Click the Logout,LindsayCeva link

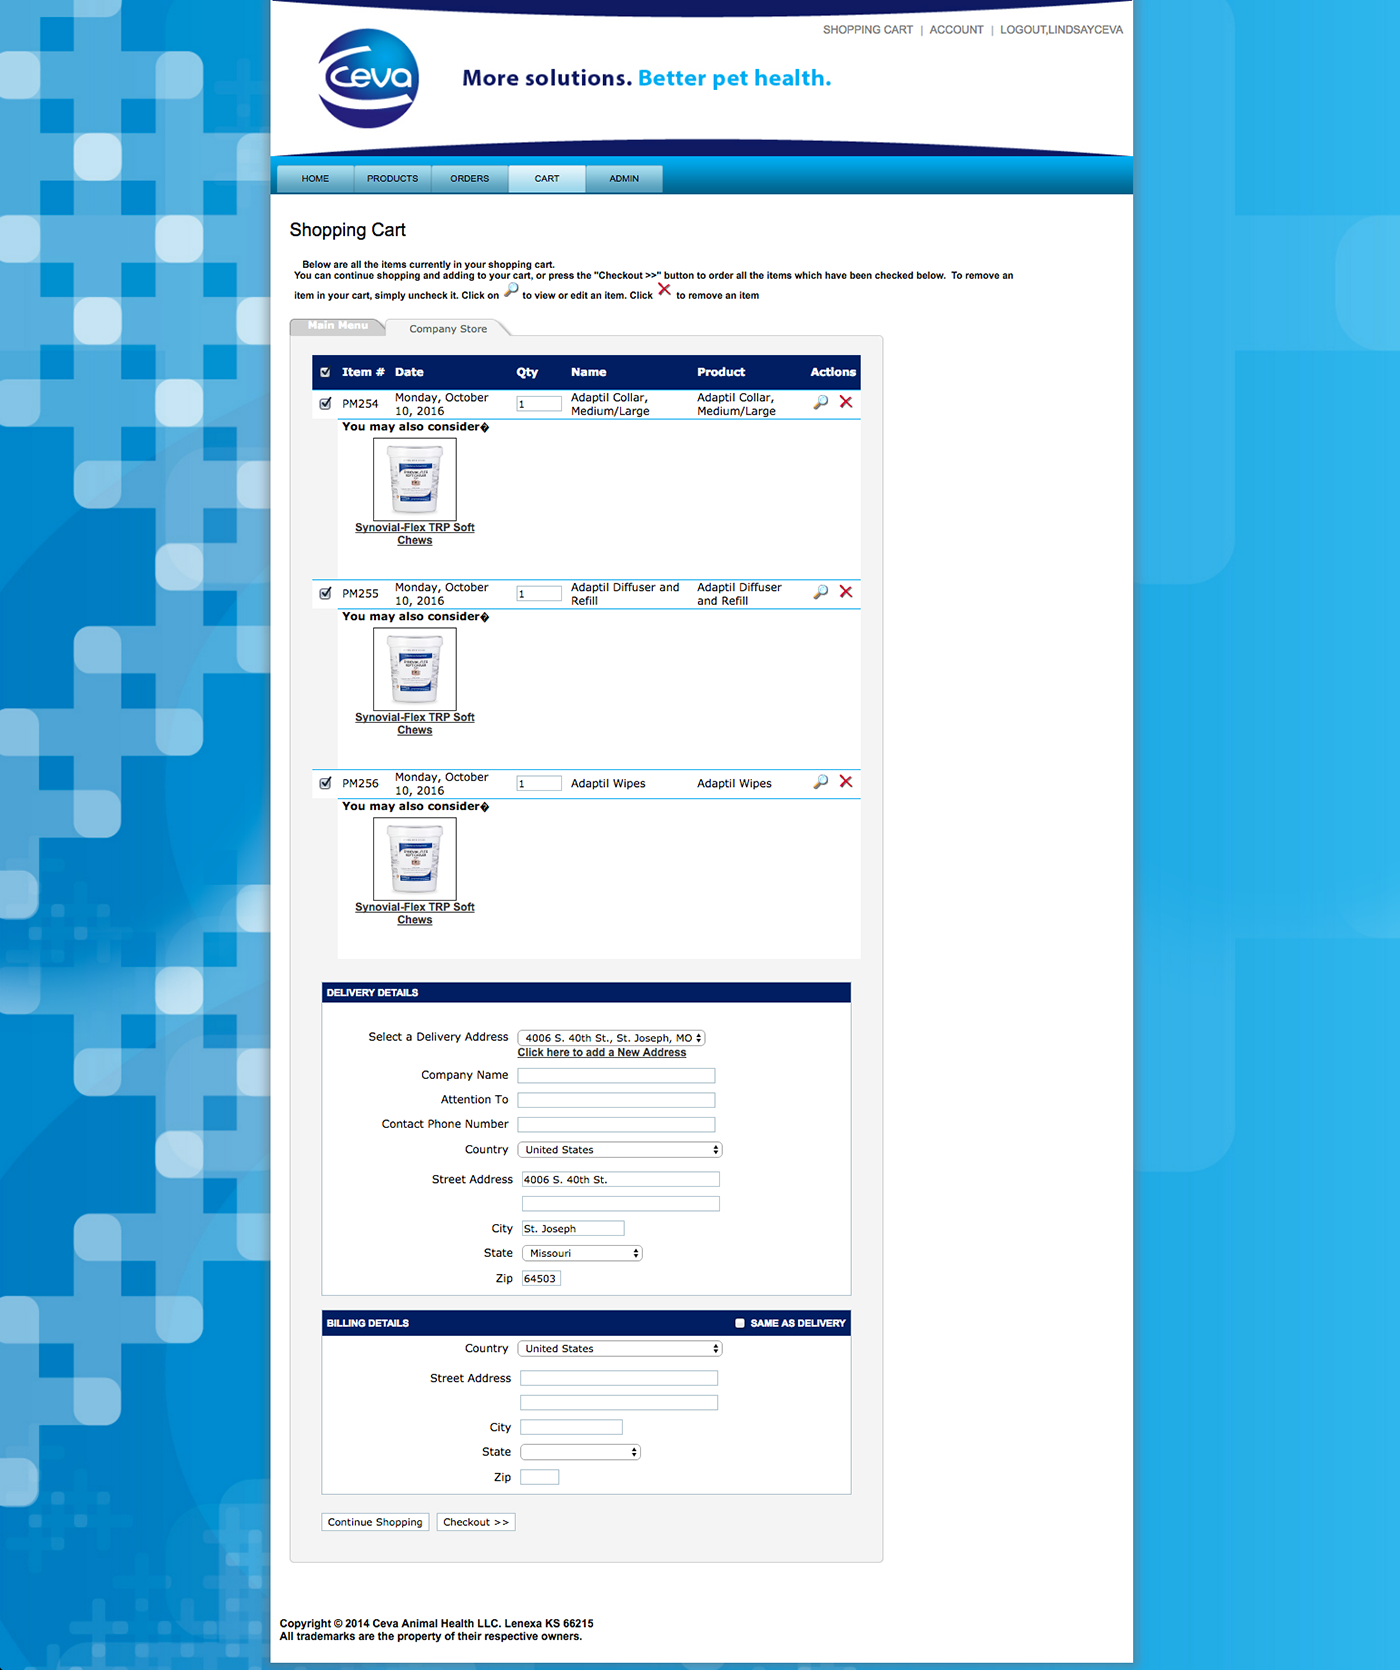click(x=1061, y=30)
